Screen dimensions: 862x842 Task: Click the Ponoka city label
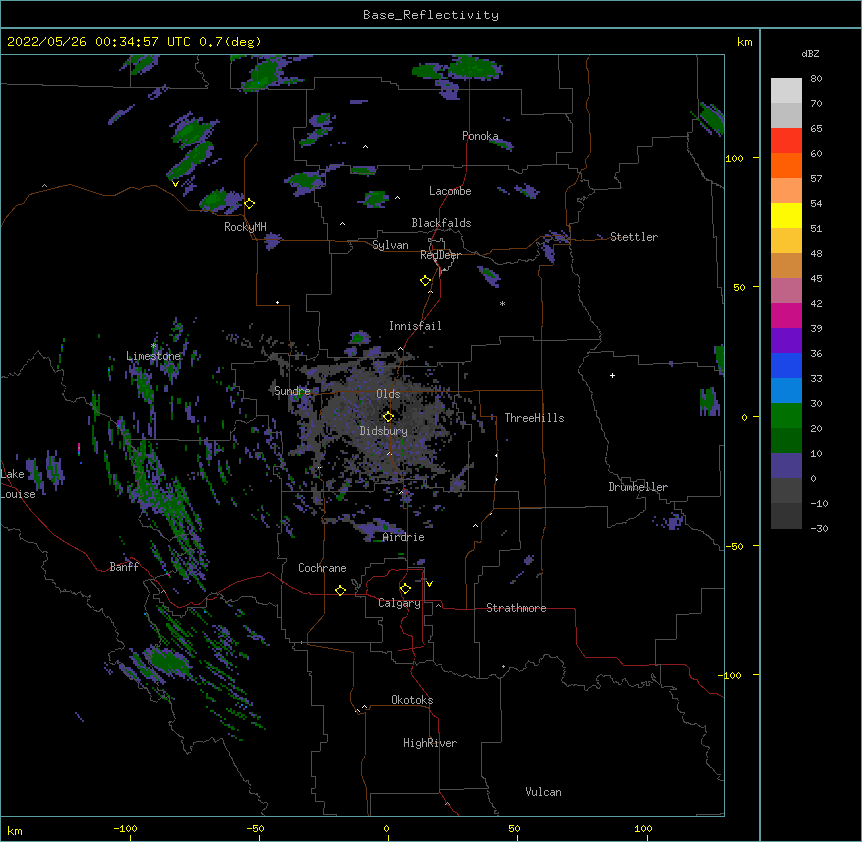click(480, 136)
